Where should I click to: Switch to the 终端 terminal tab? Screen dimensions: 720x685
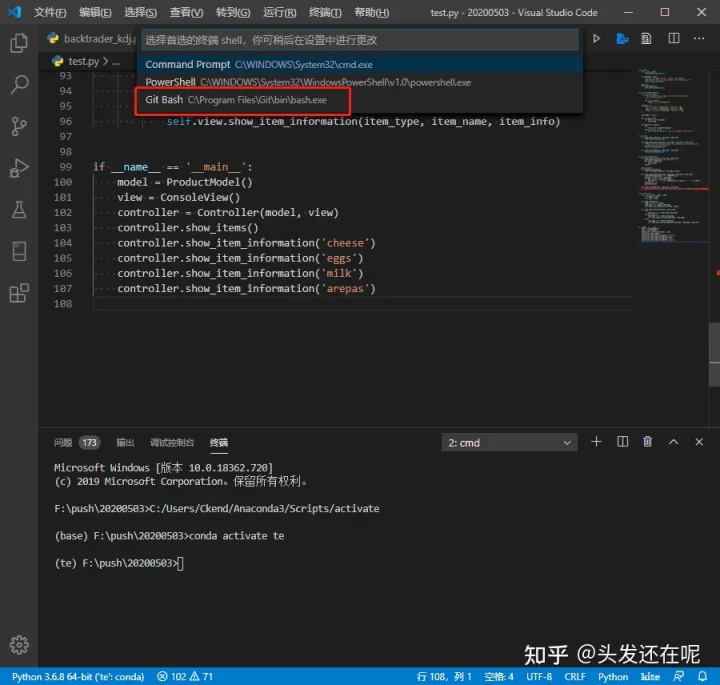[219, 442]
